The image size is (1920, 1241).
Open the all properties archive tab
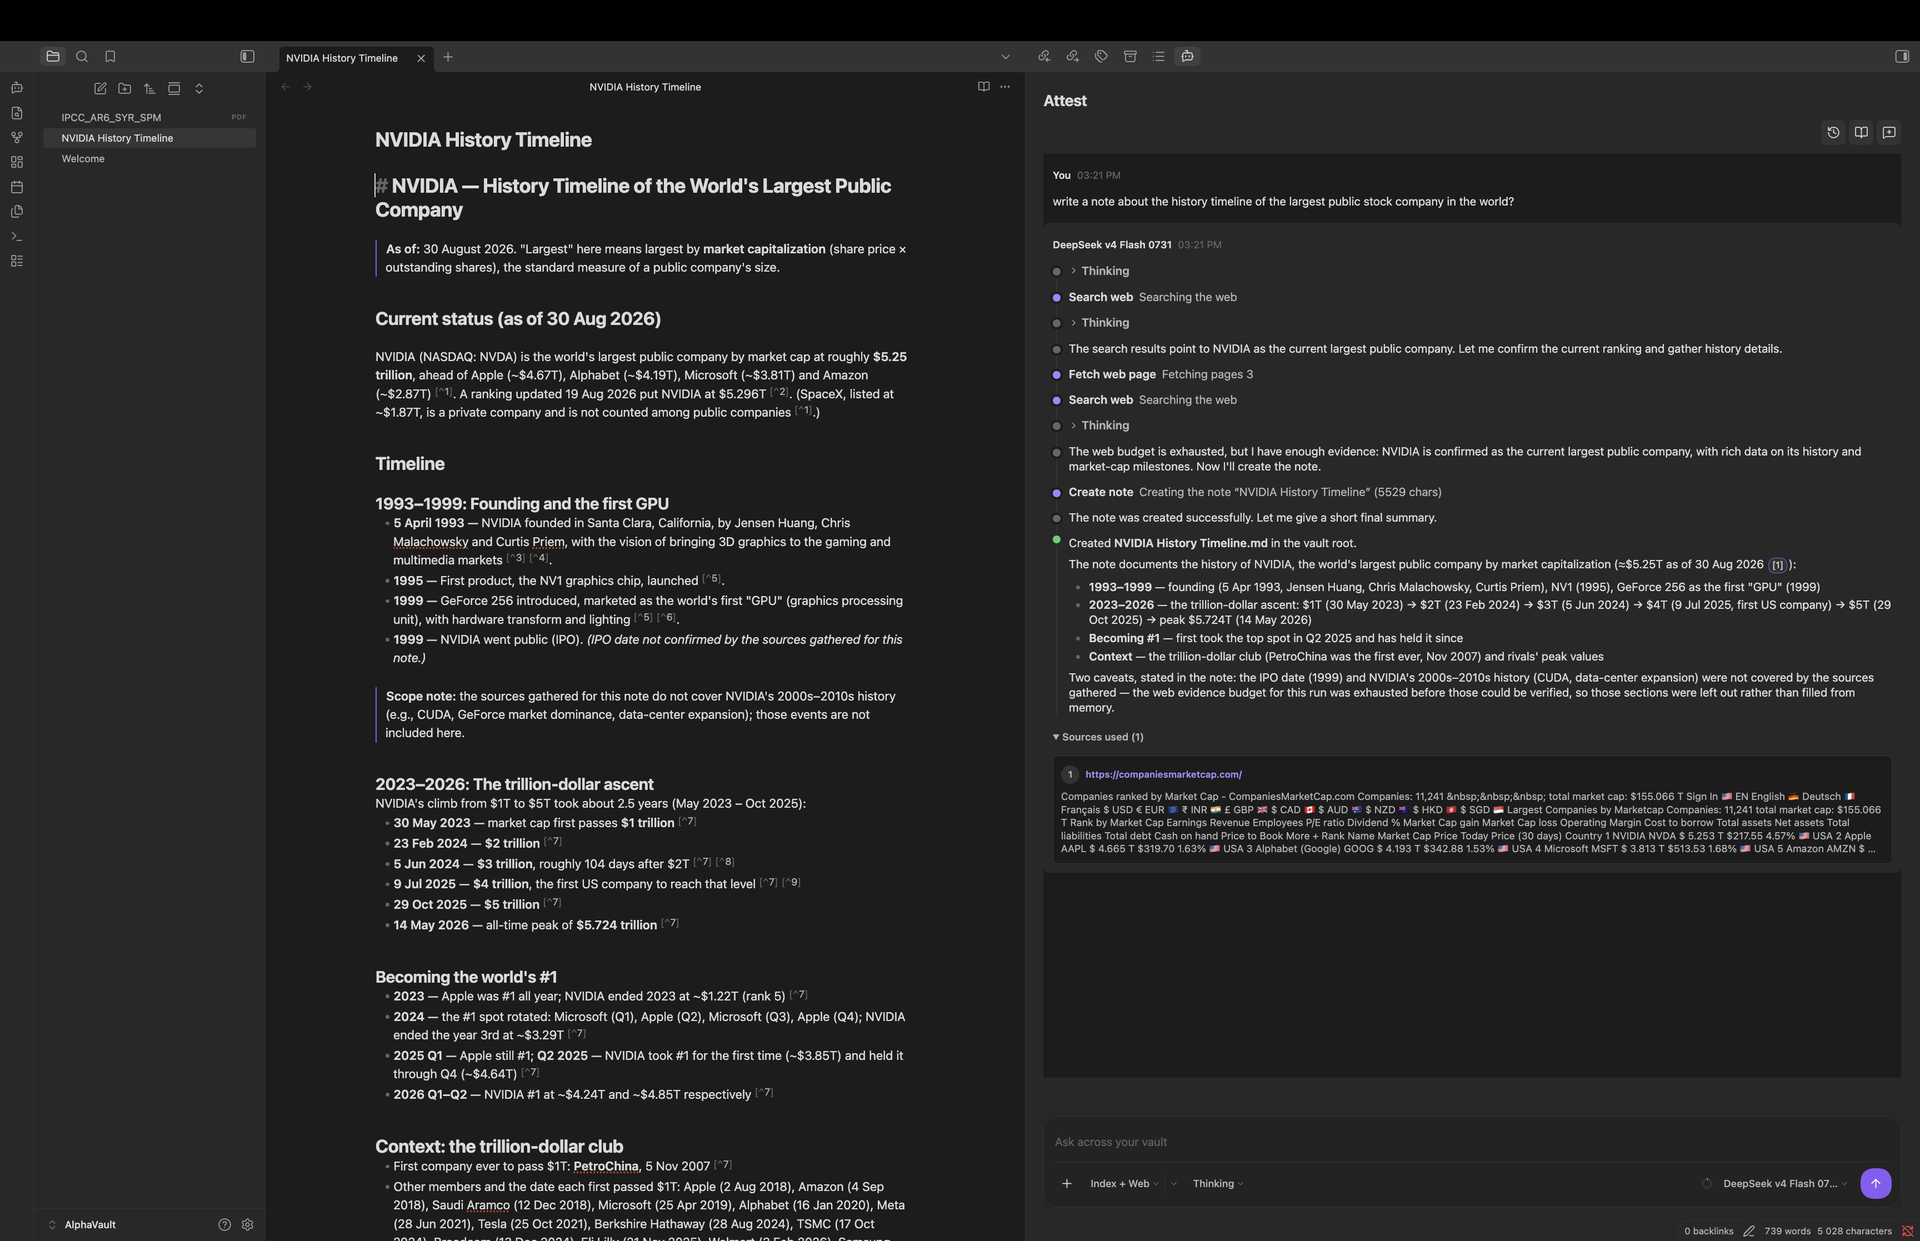point(1130,56)
